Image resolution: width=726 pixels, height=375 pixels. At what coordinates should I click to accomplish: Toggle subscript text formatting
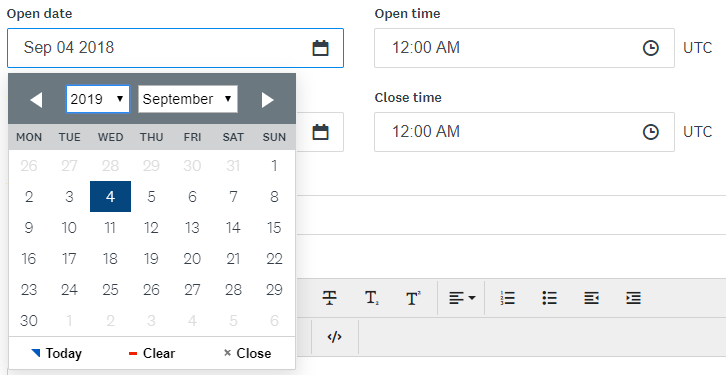click(x=372, y=298)
